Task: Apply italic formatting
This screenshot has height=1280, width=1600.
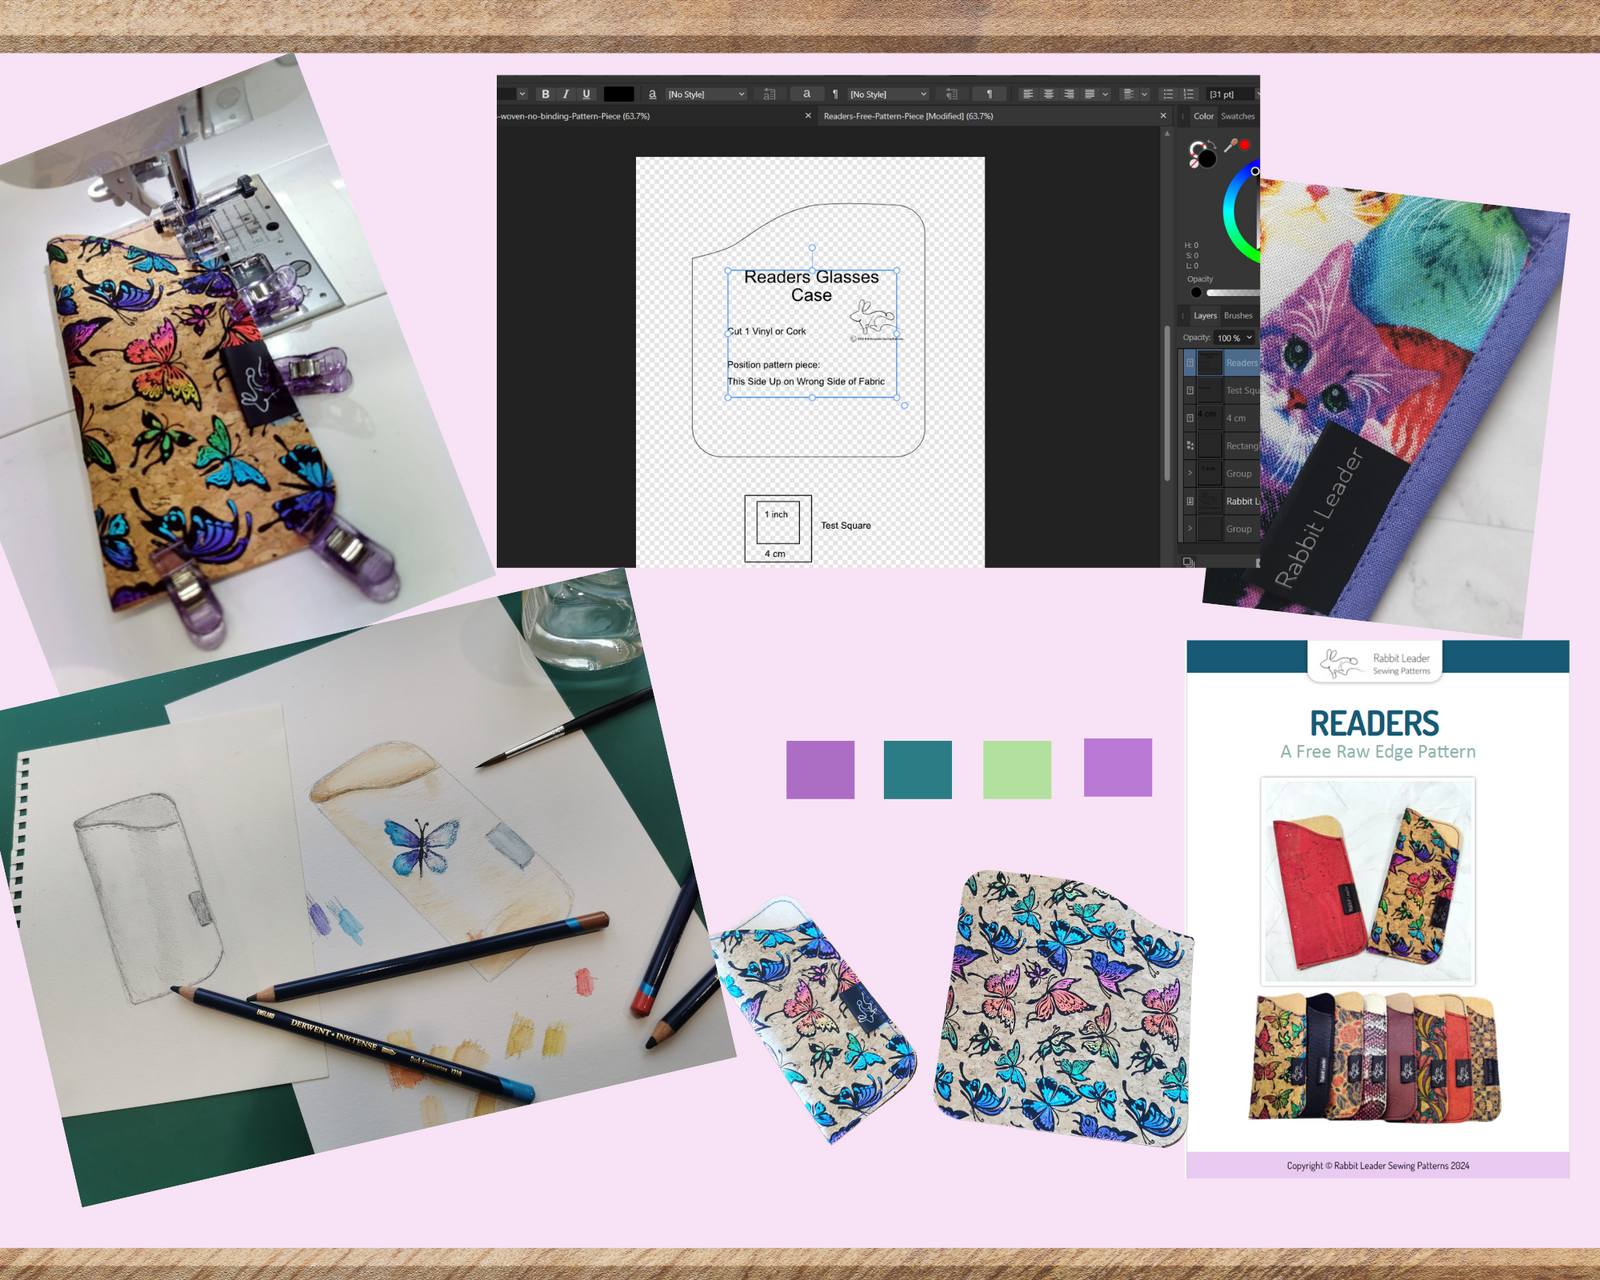Action: coord(566,94)
